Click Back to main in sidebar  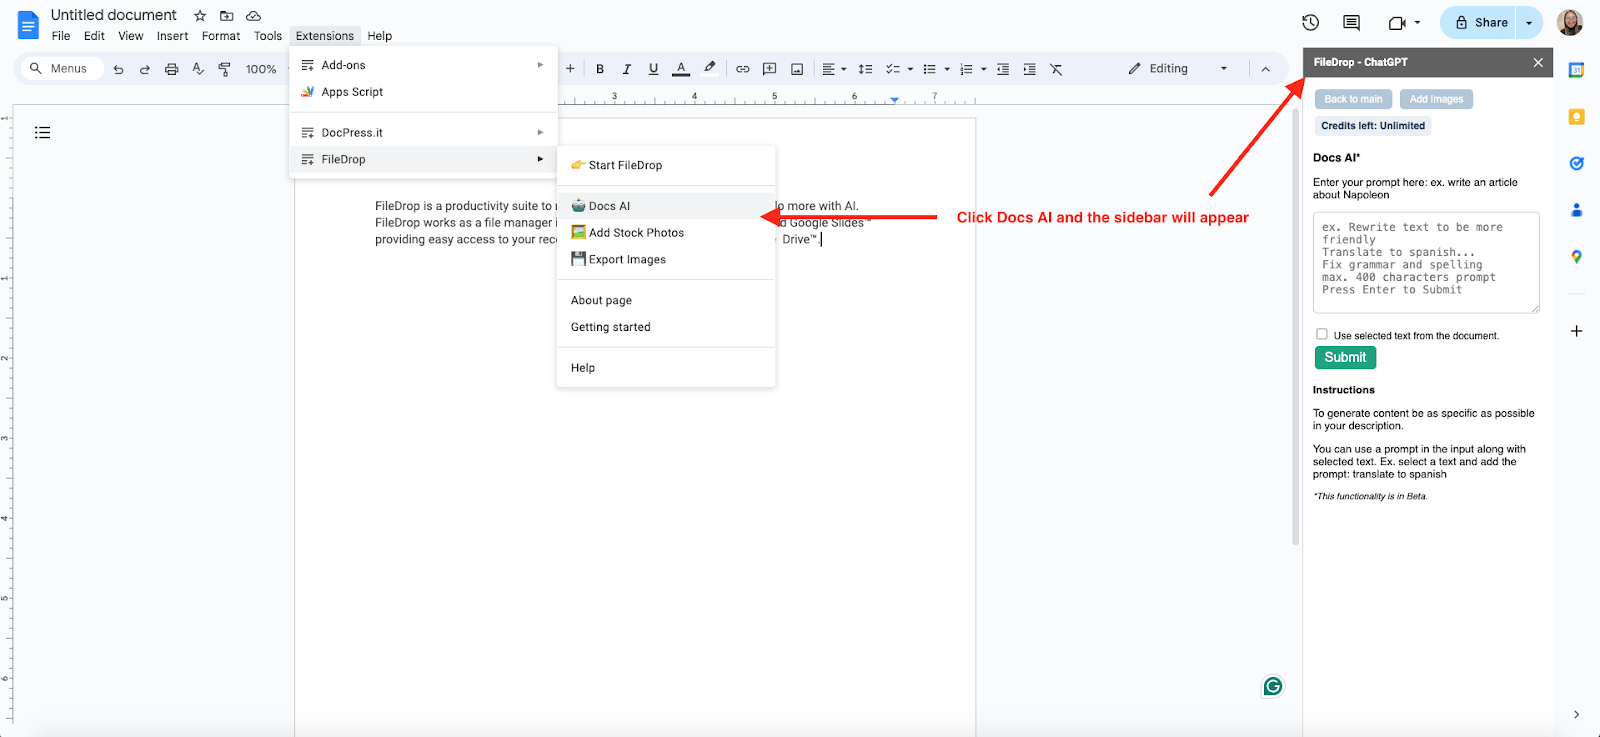[1353, 99]
